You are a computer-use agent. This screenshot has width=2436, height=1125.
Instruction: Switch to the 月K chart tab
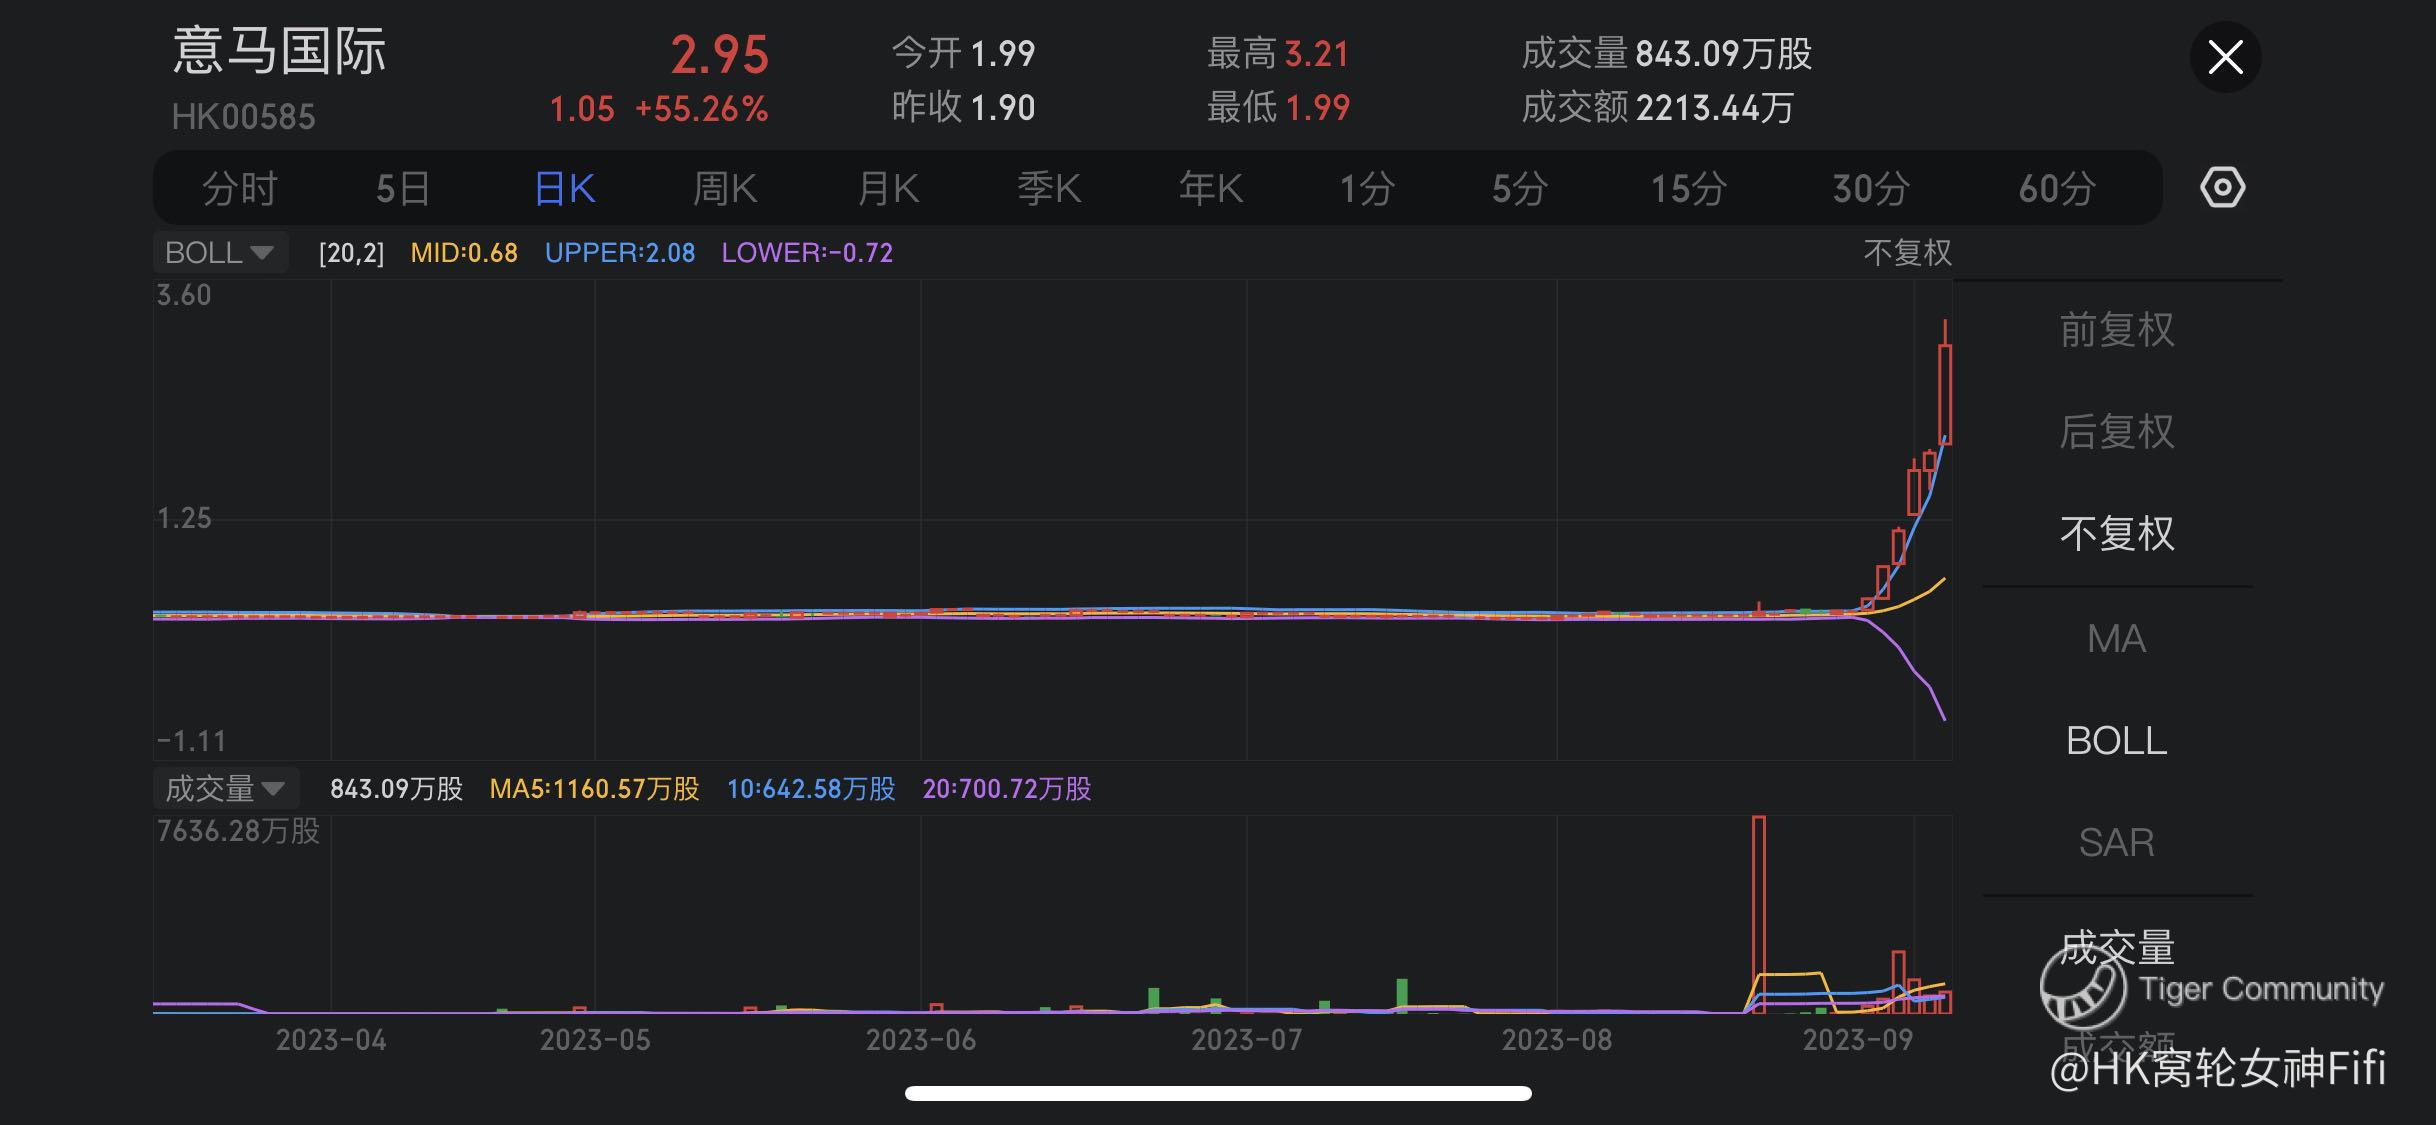click(888, 188)
